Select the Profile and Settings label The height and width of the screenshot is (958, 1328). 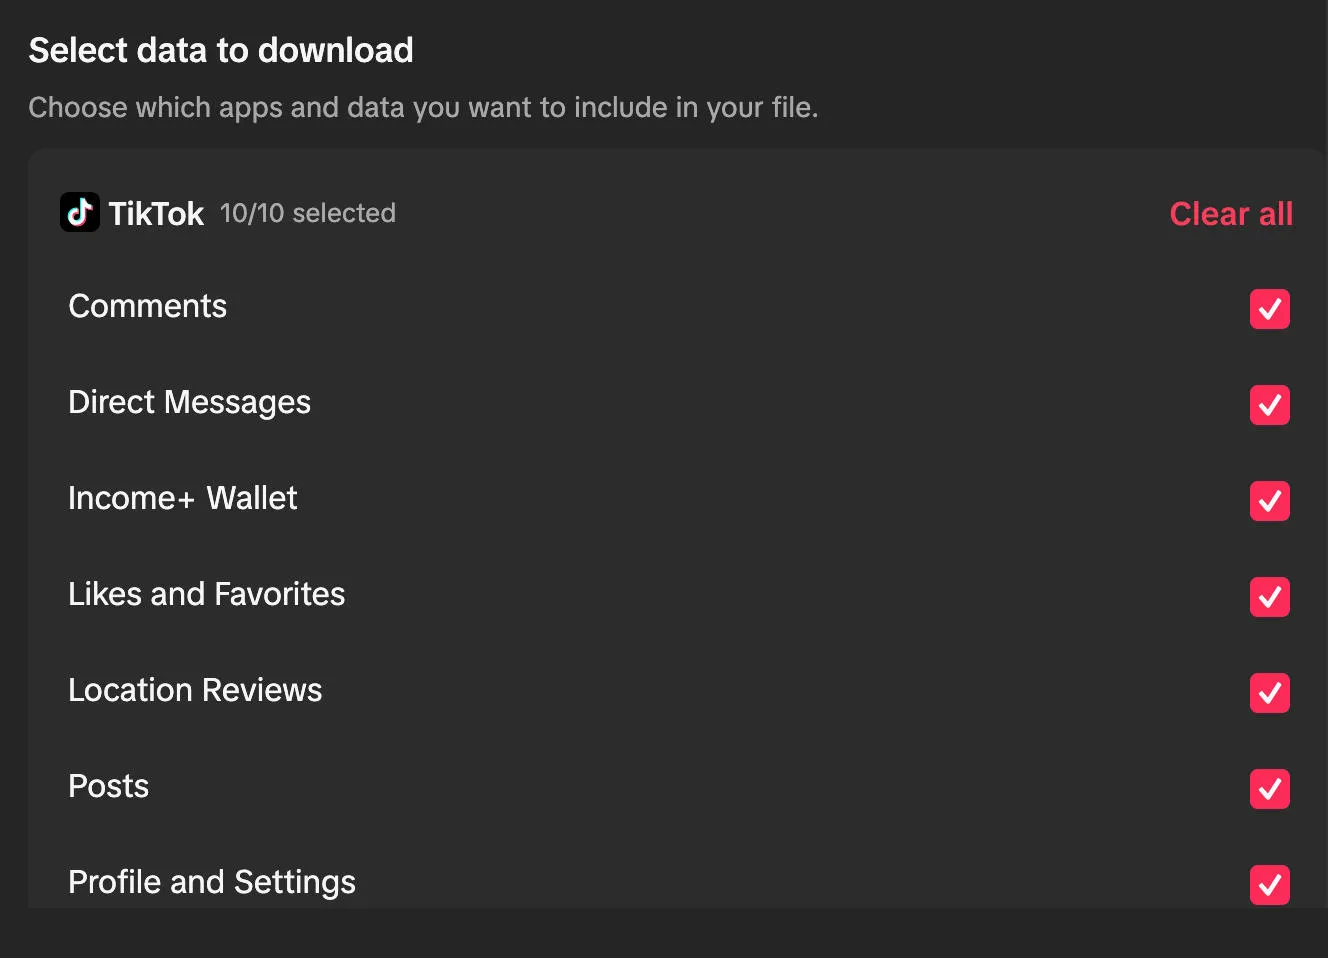211,882
